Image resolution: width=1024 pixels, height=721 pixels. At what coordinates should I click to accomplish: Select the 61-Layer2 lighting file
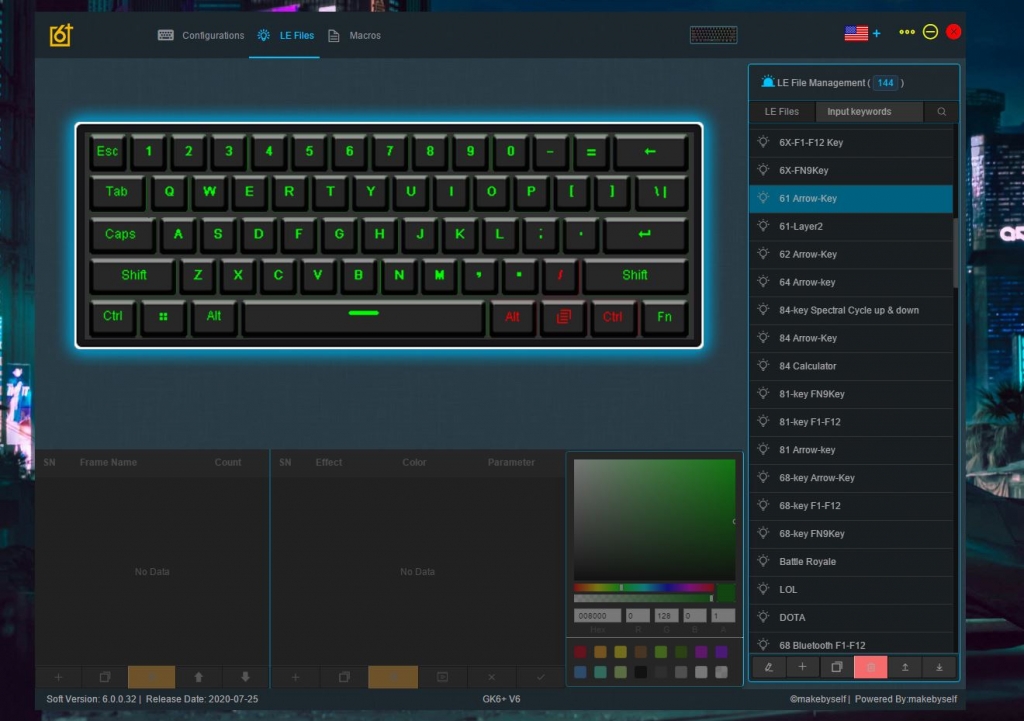click(x=801, y=226)
